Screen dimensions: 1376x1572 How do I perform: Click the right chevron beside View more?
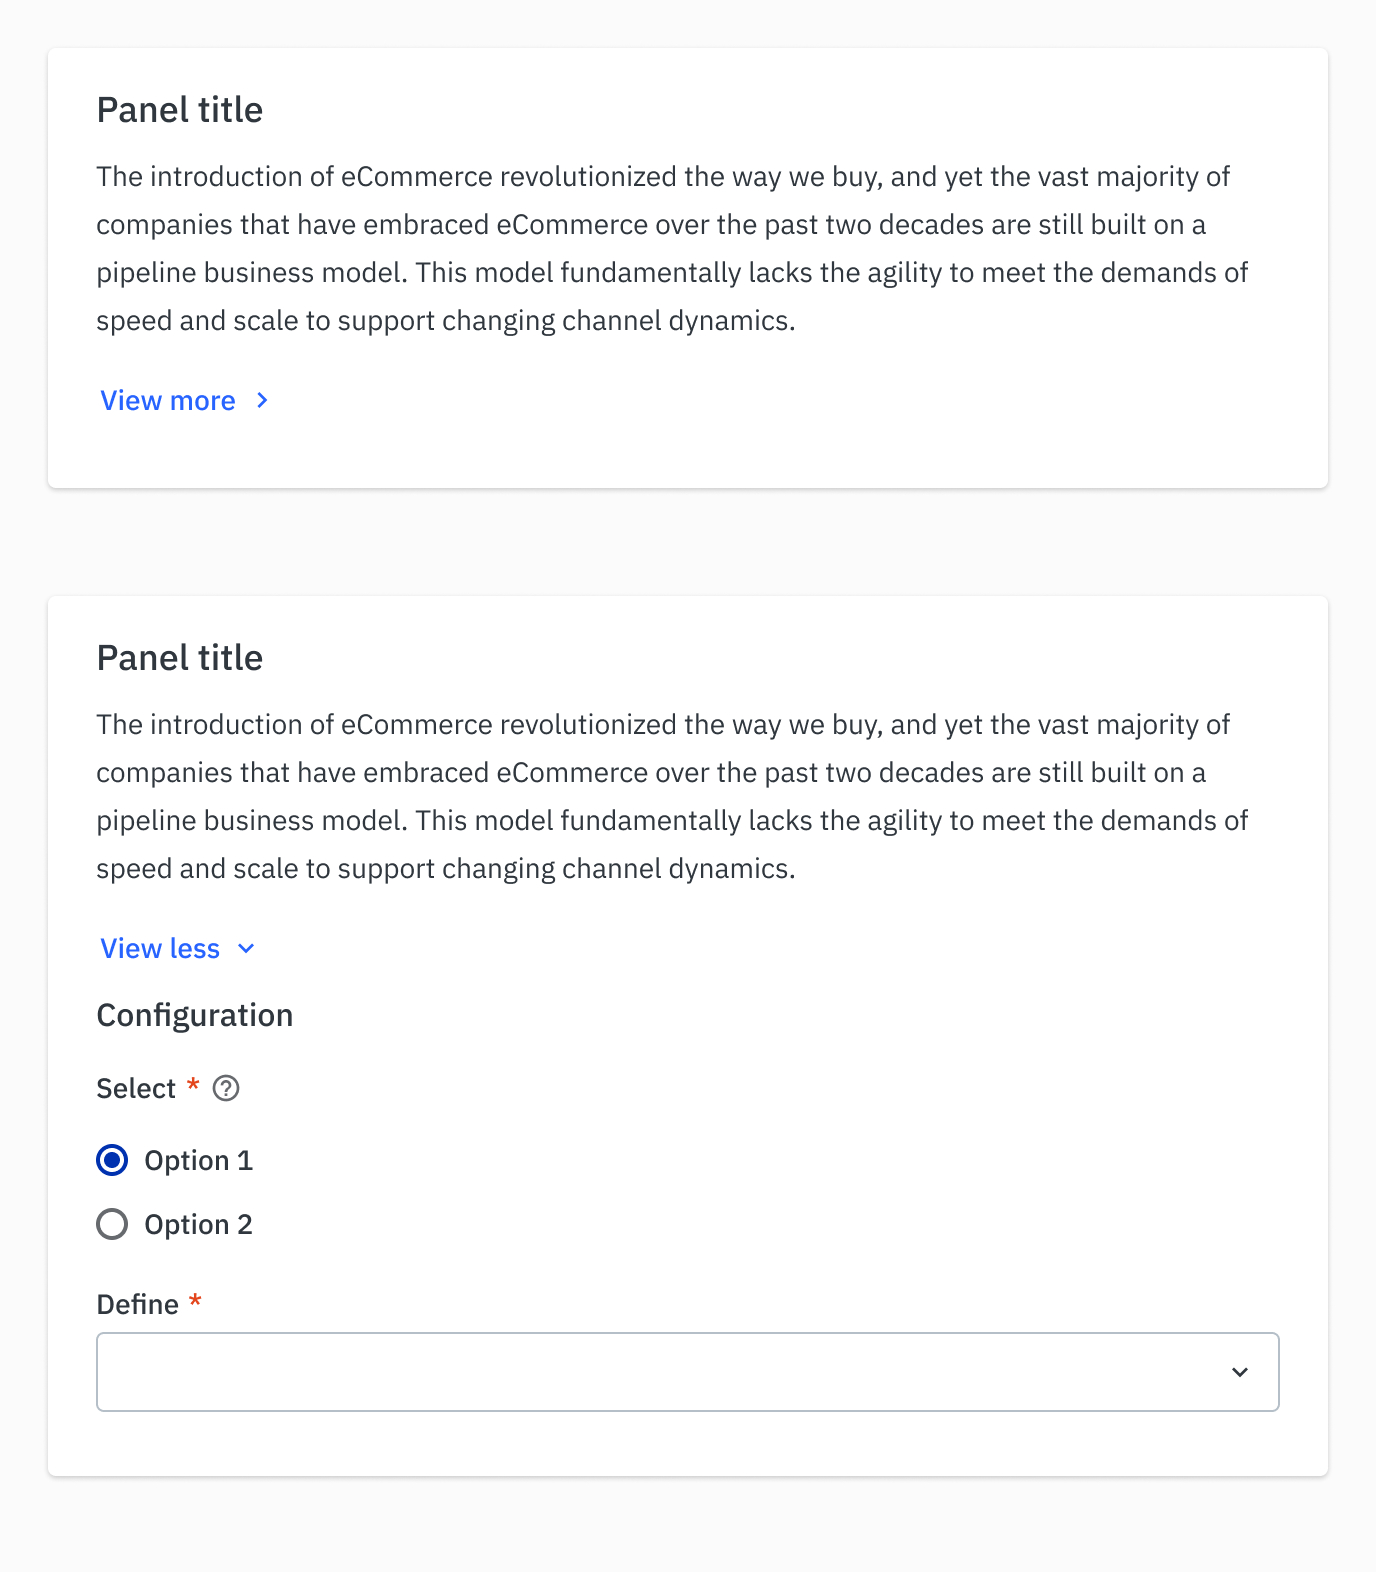262,401
